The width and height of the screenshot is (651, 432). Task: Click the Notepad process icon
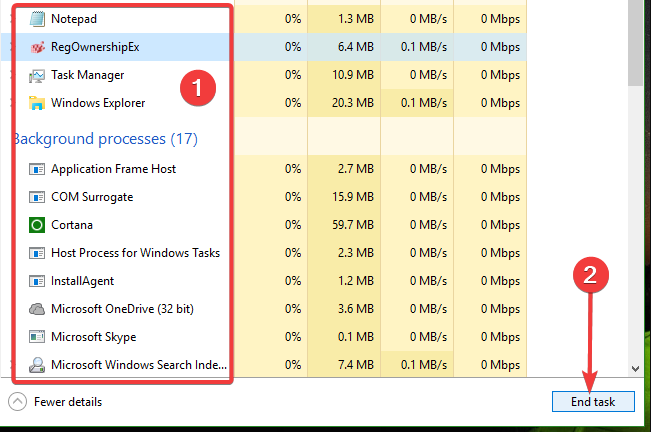tap(37, 19)
